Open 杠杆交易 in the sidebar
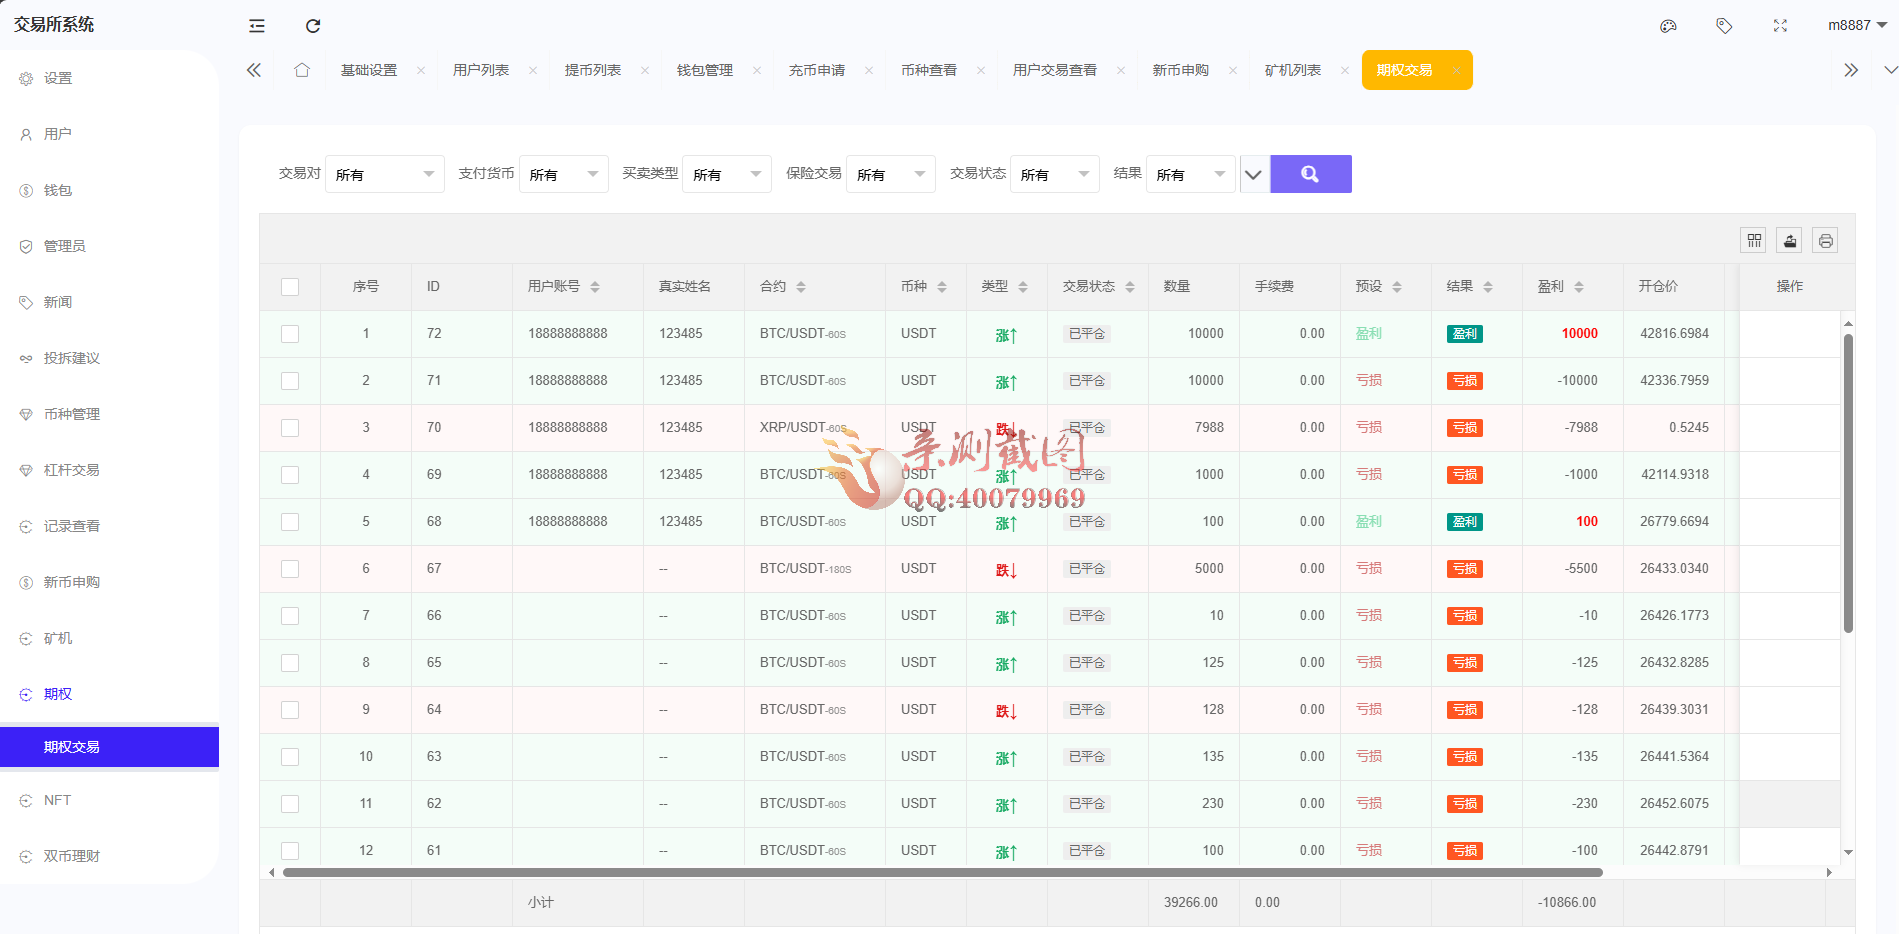This screenshot has width=1899, height=934. point(71,470)
